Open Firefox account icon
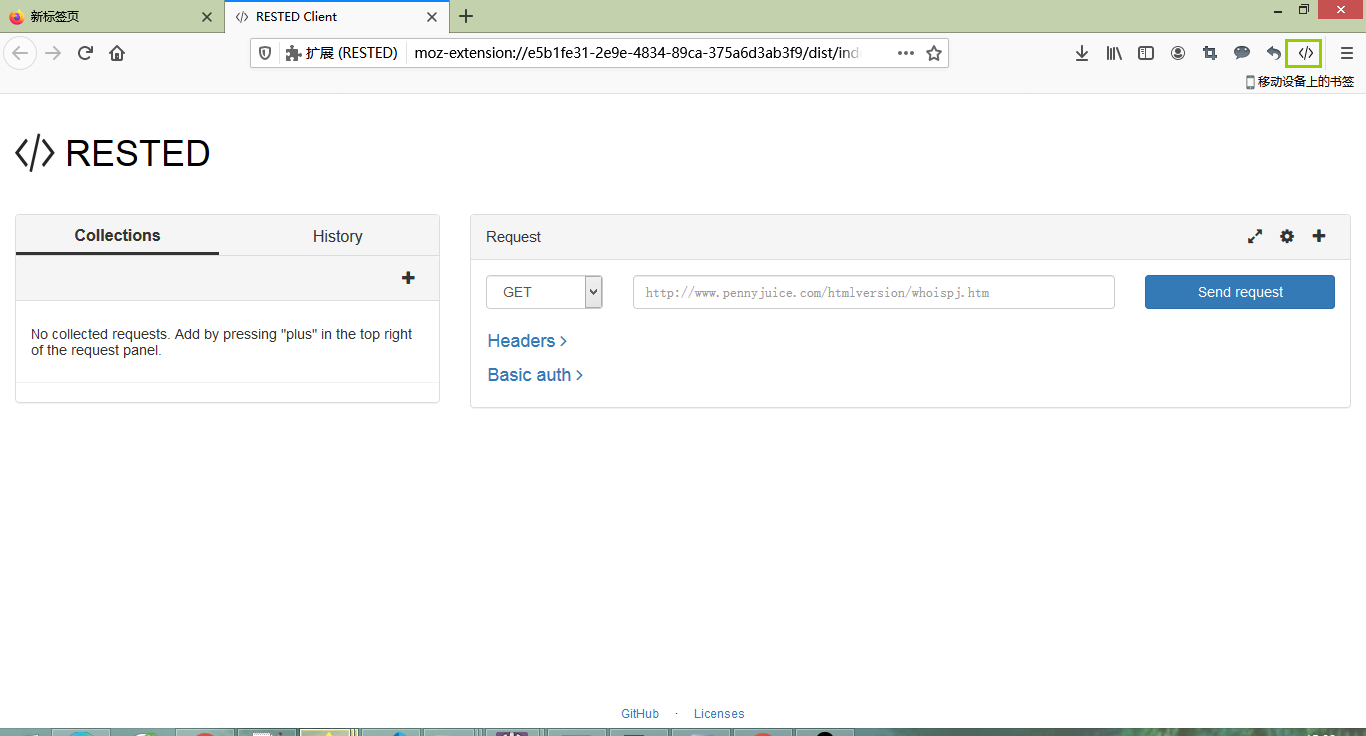1366x736 pixels. pyautogui.click(x=1178, y=53)
